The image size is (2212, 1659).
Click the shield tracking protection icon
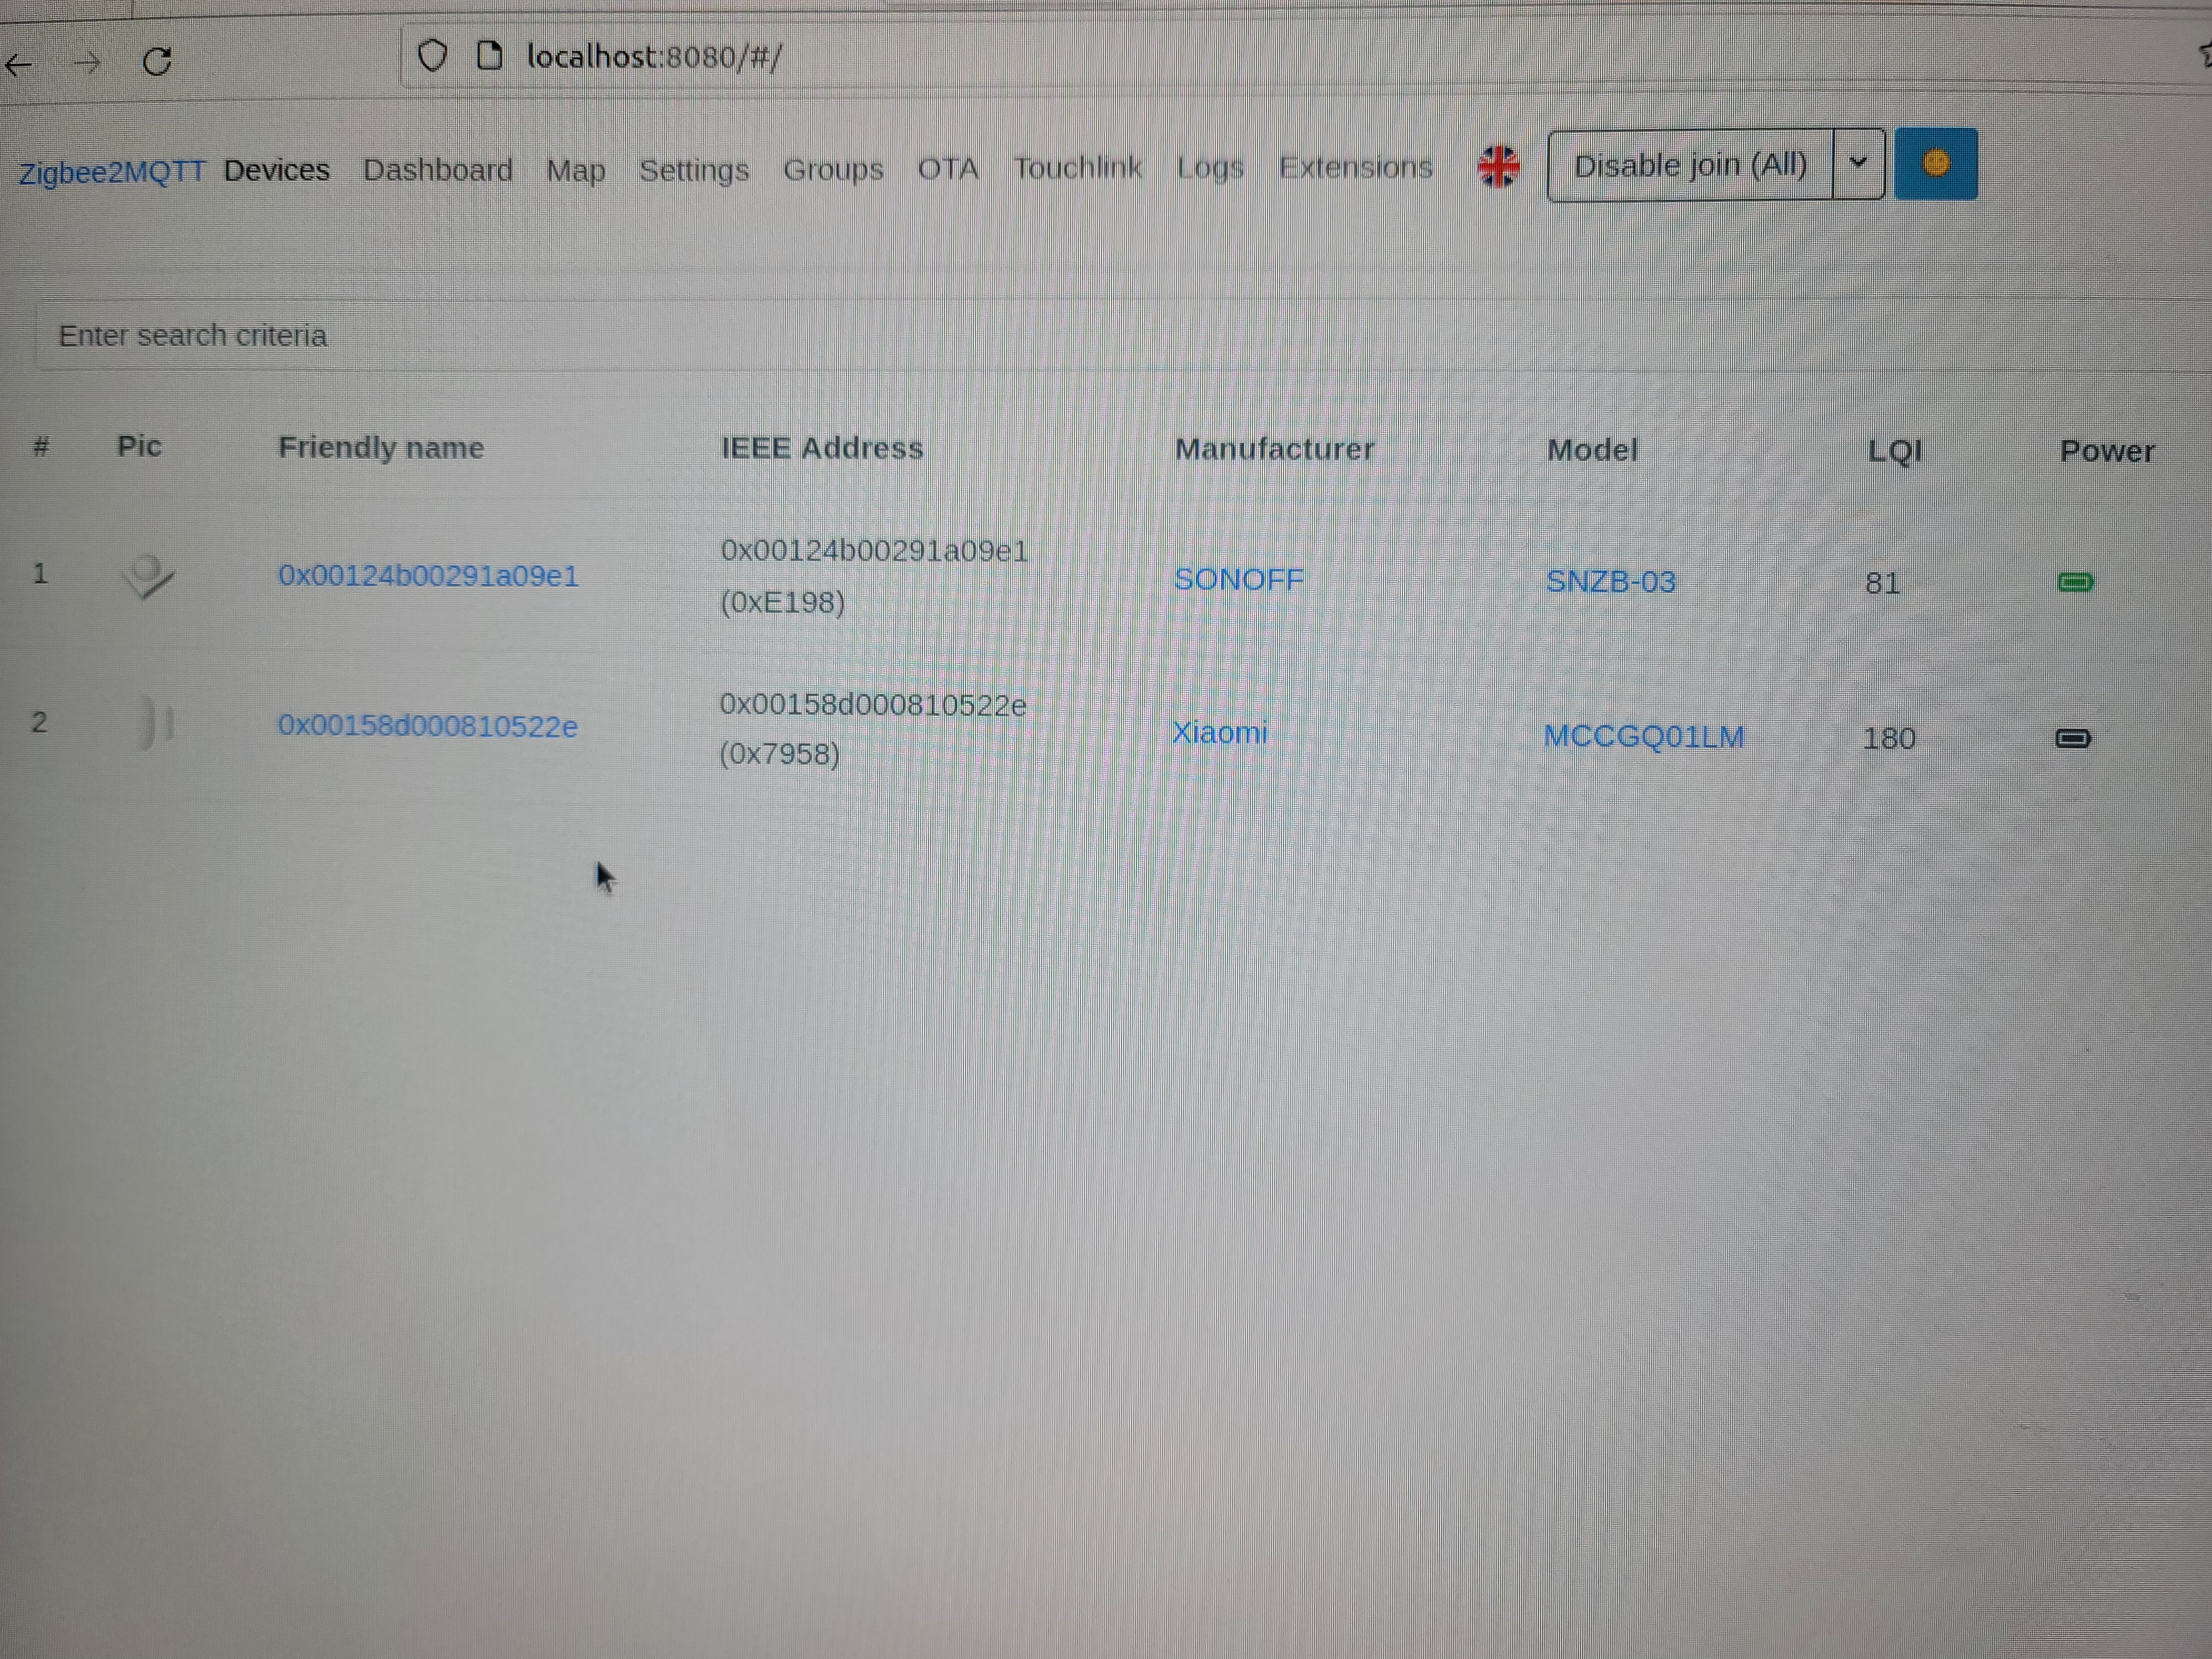(x=432, y=56)
